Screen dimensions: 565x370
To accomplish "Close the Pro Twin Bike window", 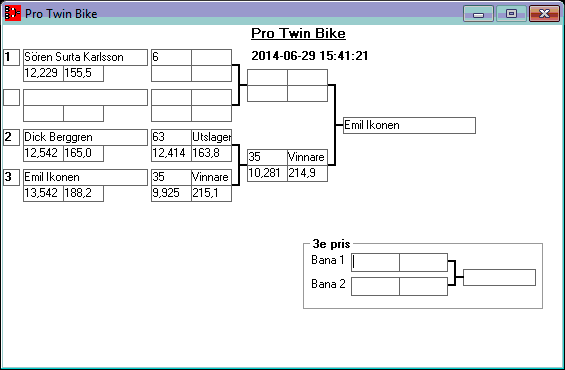I will click(544, 14).
